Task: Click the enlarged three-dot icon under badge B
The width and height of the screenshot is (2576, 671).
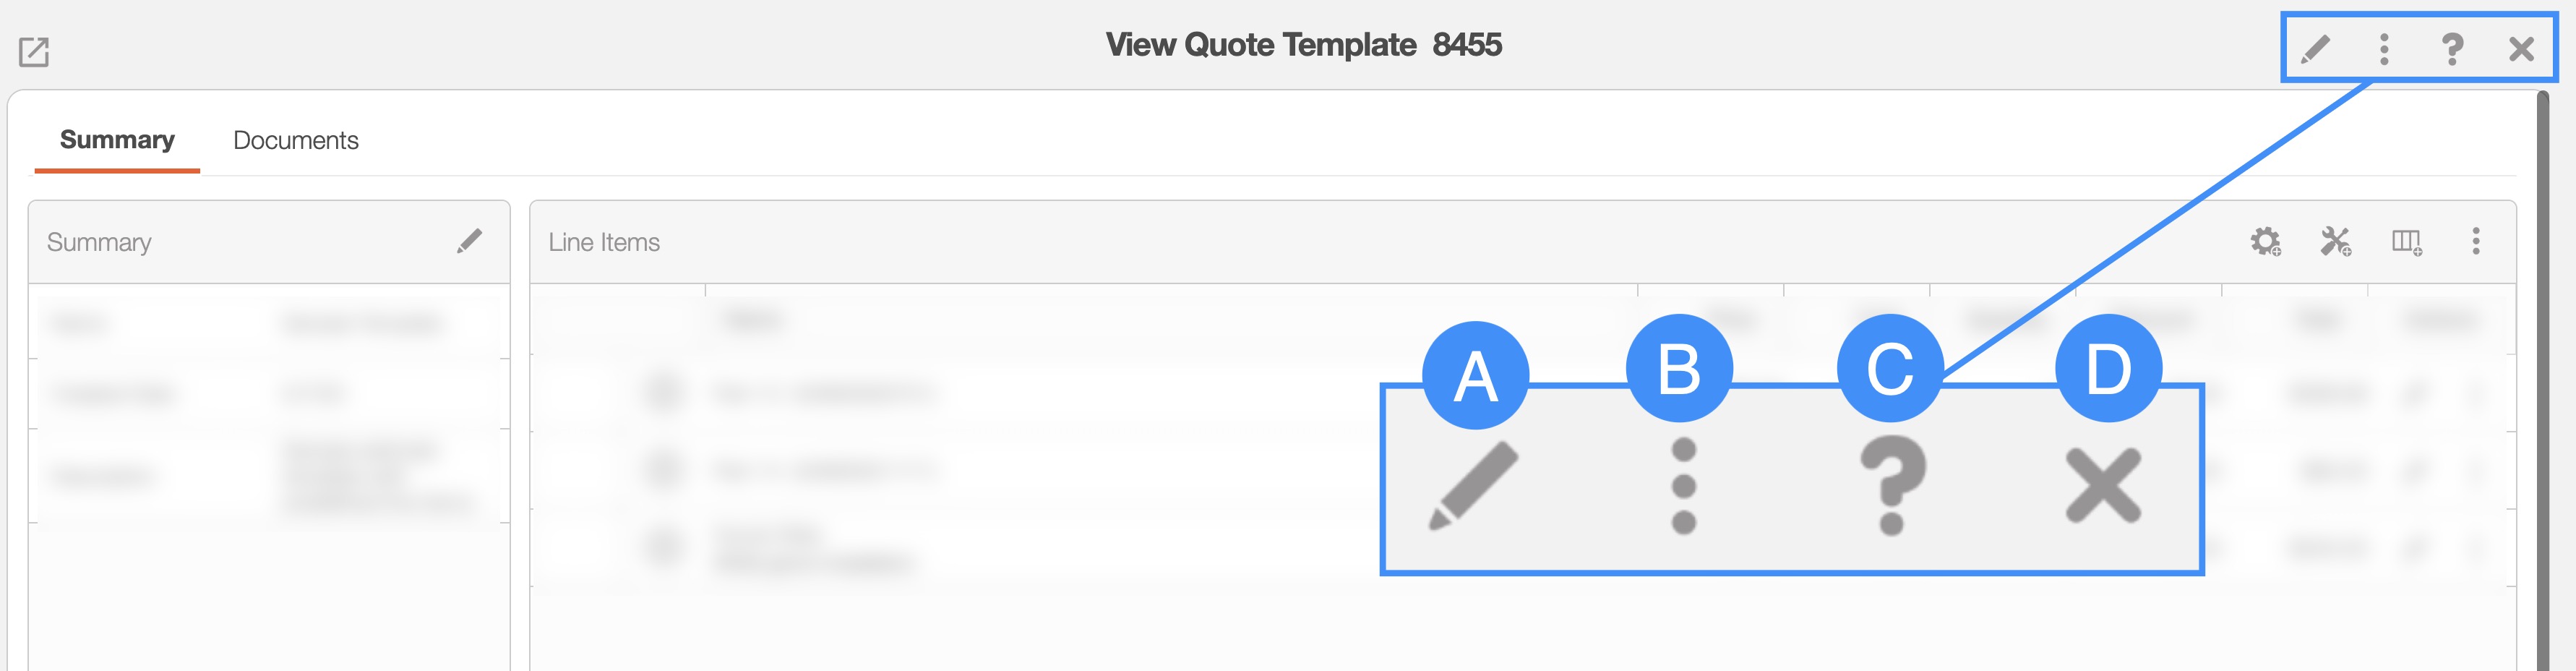Action: coord(1684,486)
